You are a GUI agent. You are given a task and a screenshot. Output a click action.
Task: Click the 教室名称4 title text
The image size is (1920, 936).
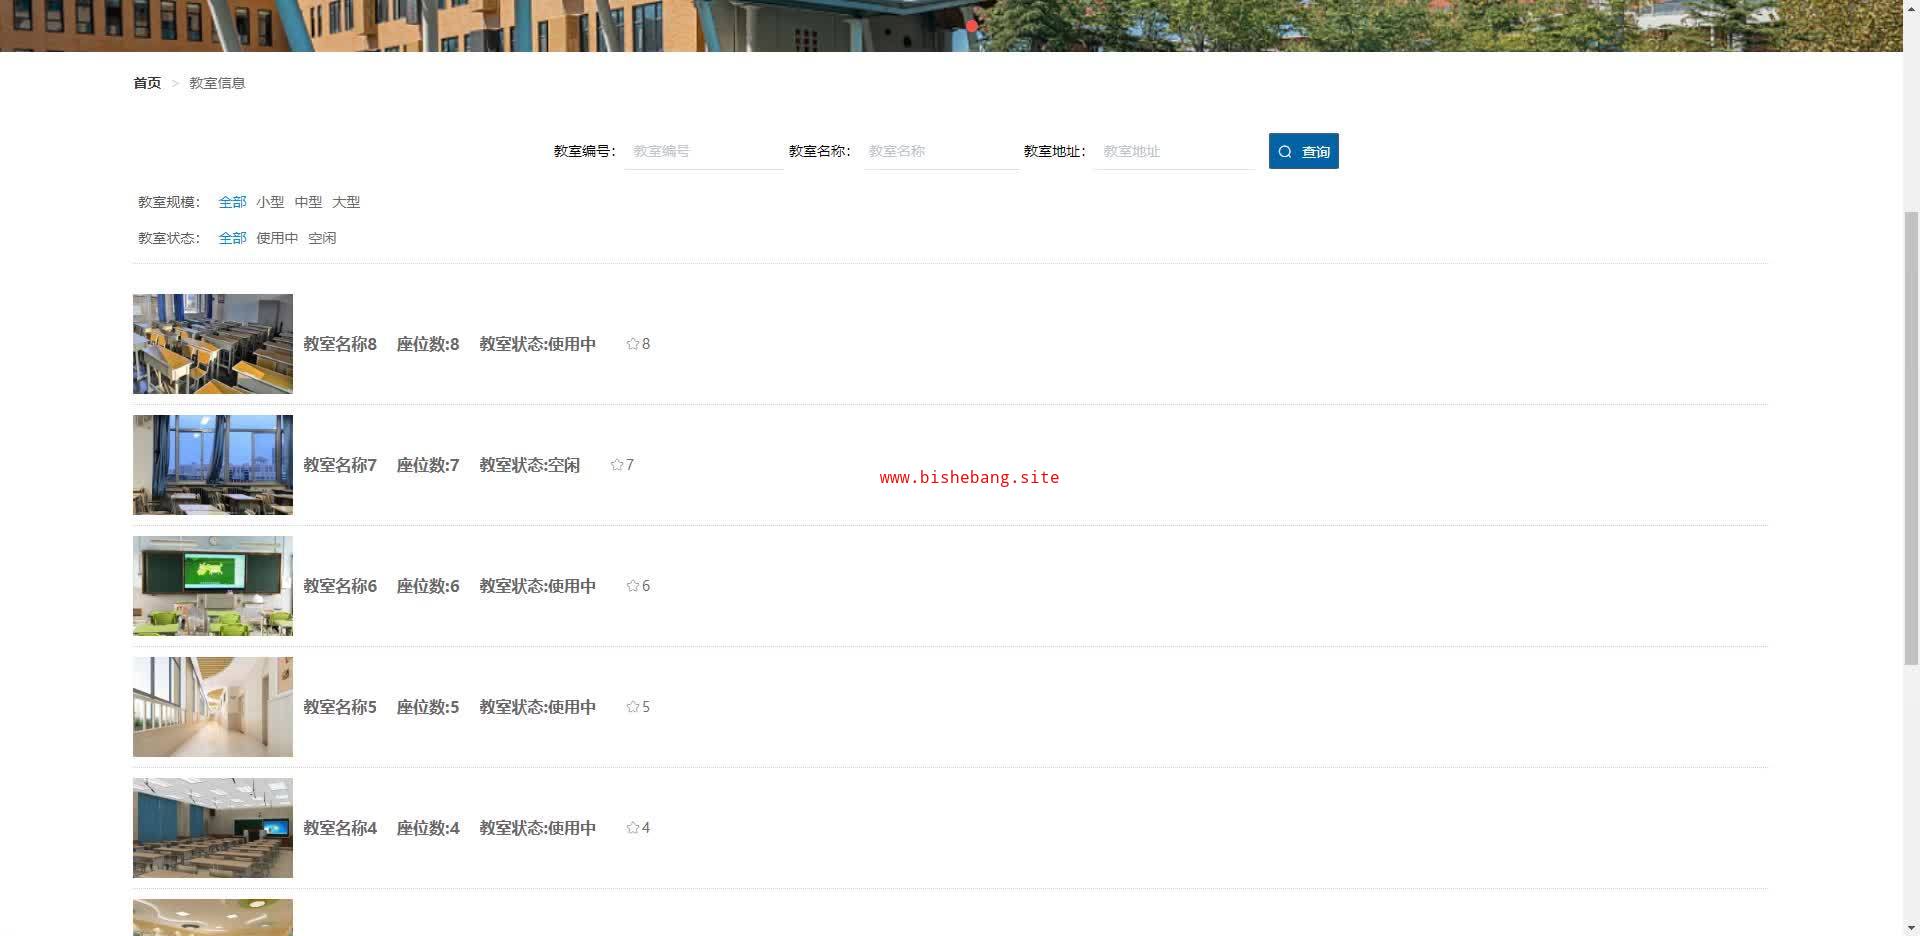[340, 828]
